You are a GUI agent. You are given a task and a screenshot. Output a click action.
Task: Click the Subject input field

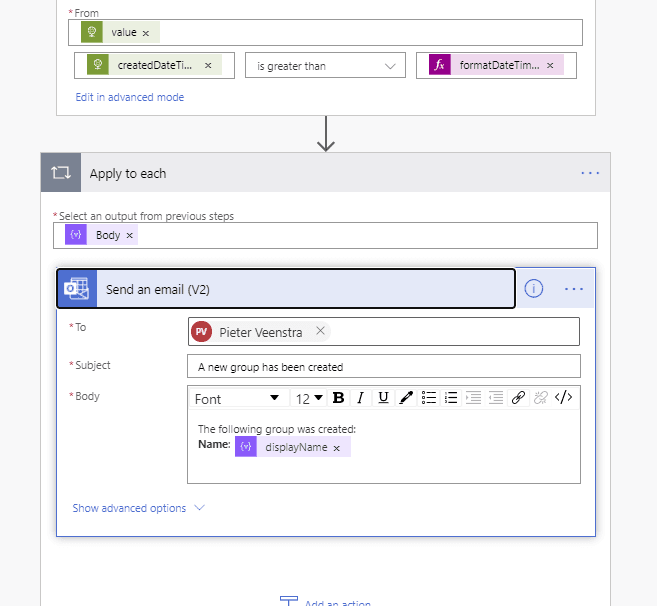pos(384,366)
